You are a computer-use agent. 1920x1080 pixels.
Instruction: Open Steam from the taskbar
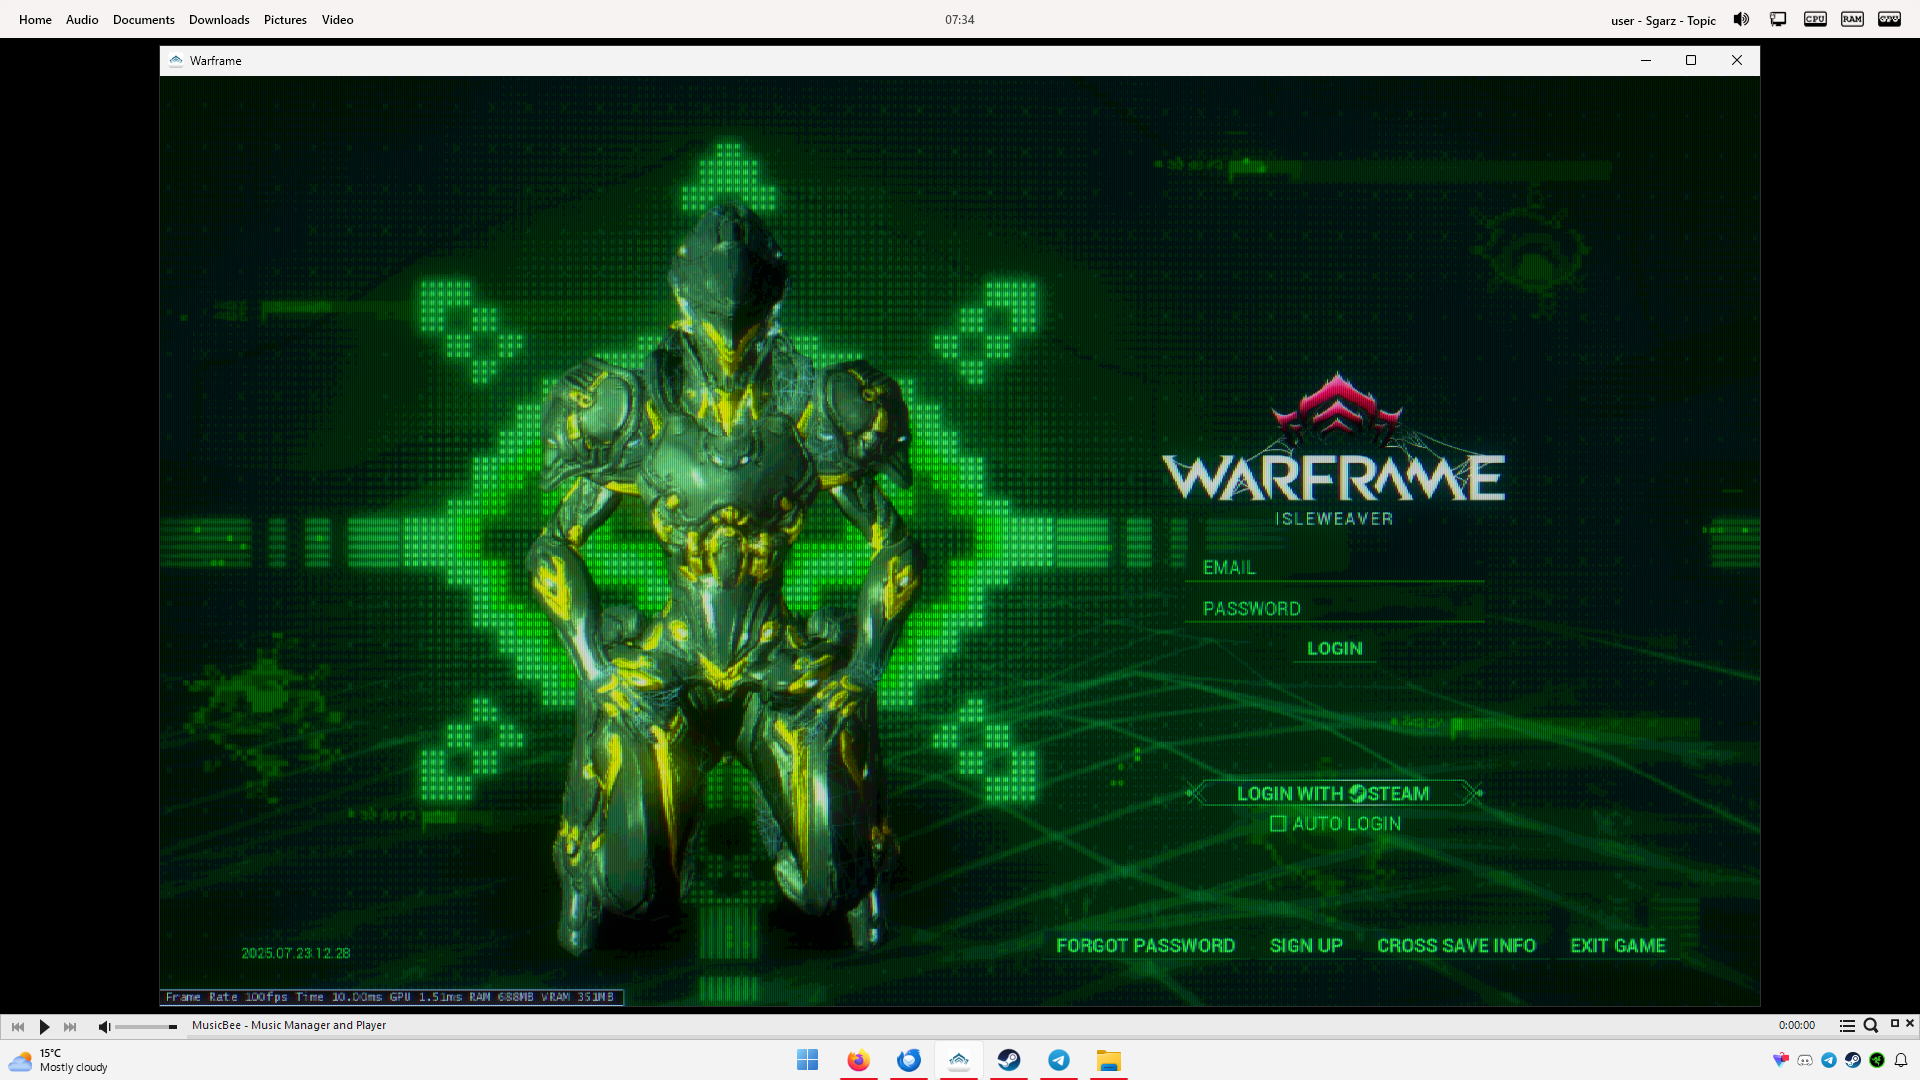click(x=1009, y=1060)
